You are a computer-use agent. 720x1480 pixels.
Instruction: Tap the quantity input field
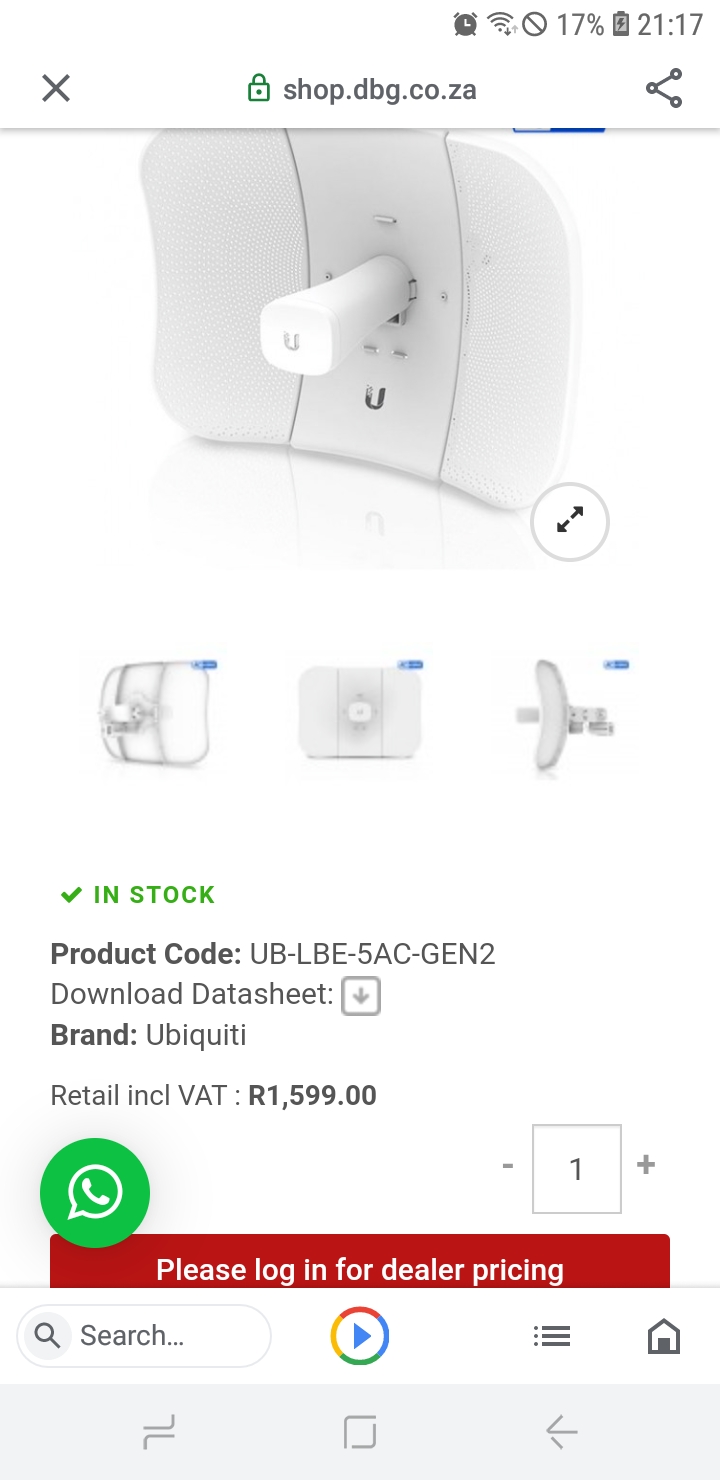[x=576, y=1168]
